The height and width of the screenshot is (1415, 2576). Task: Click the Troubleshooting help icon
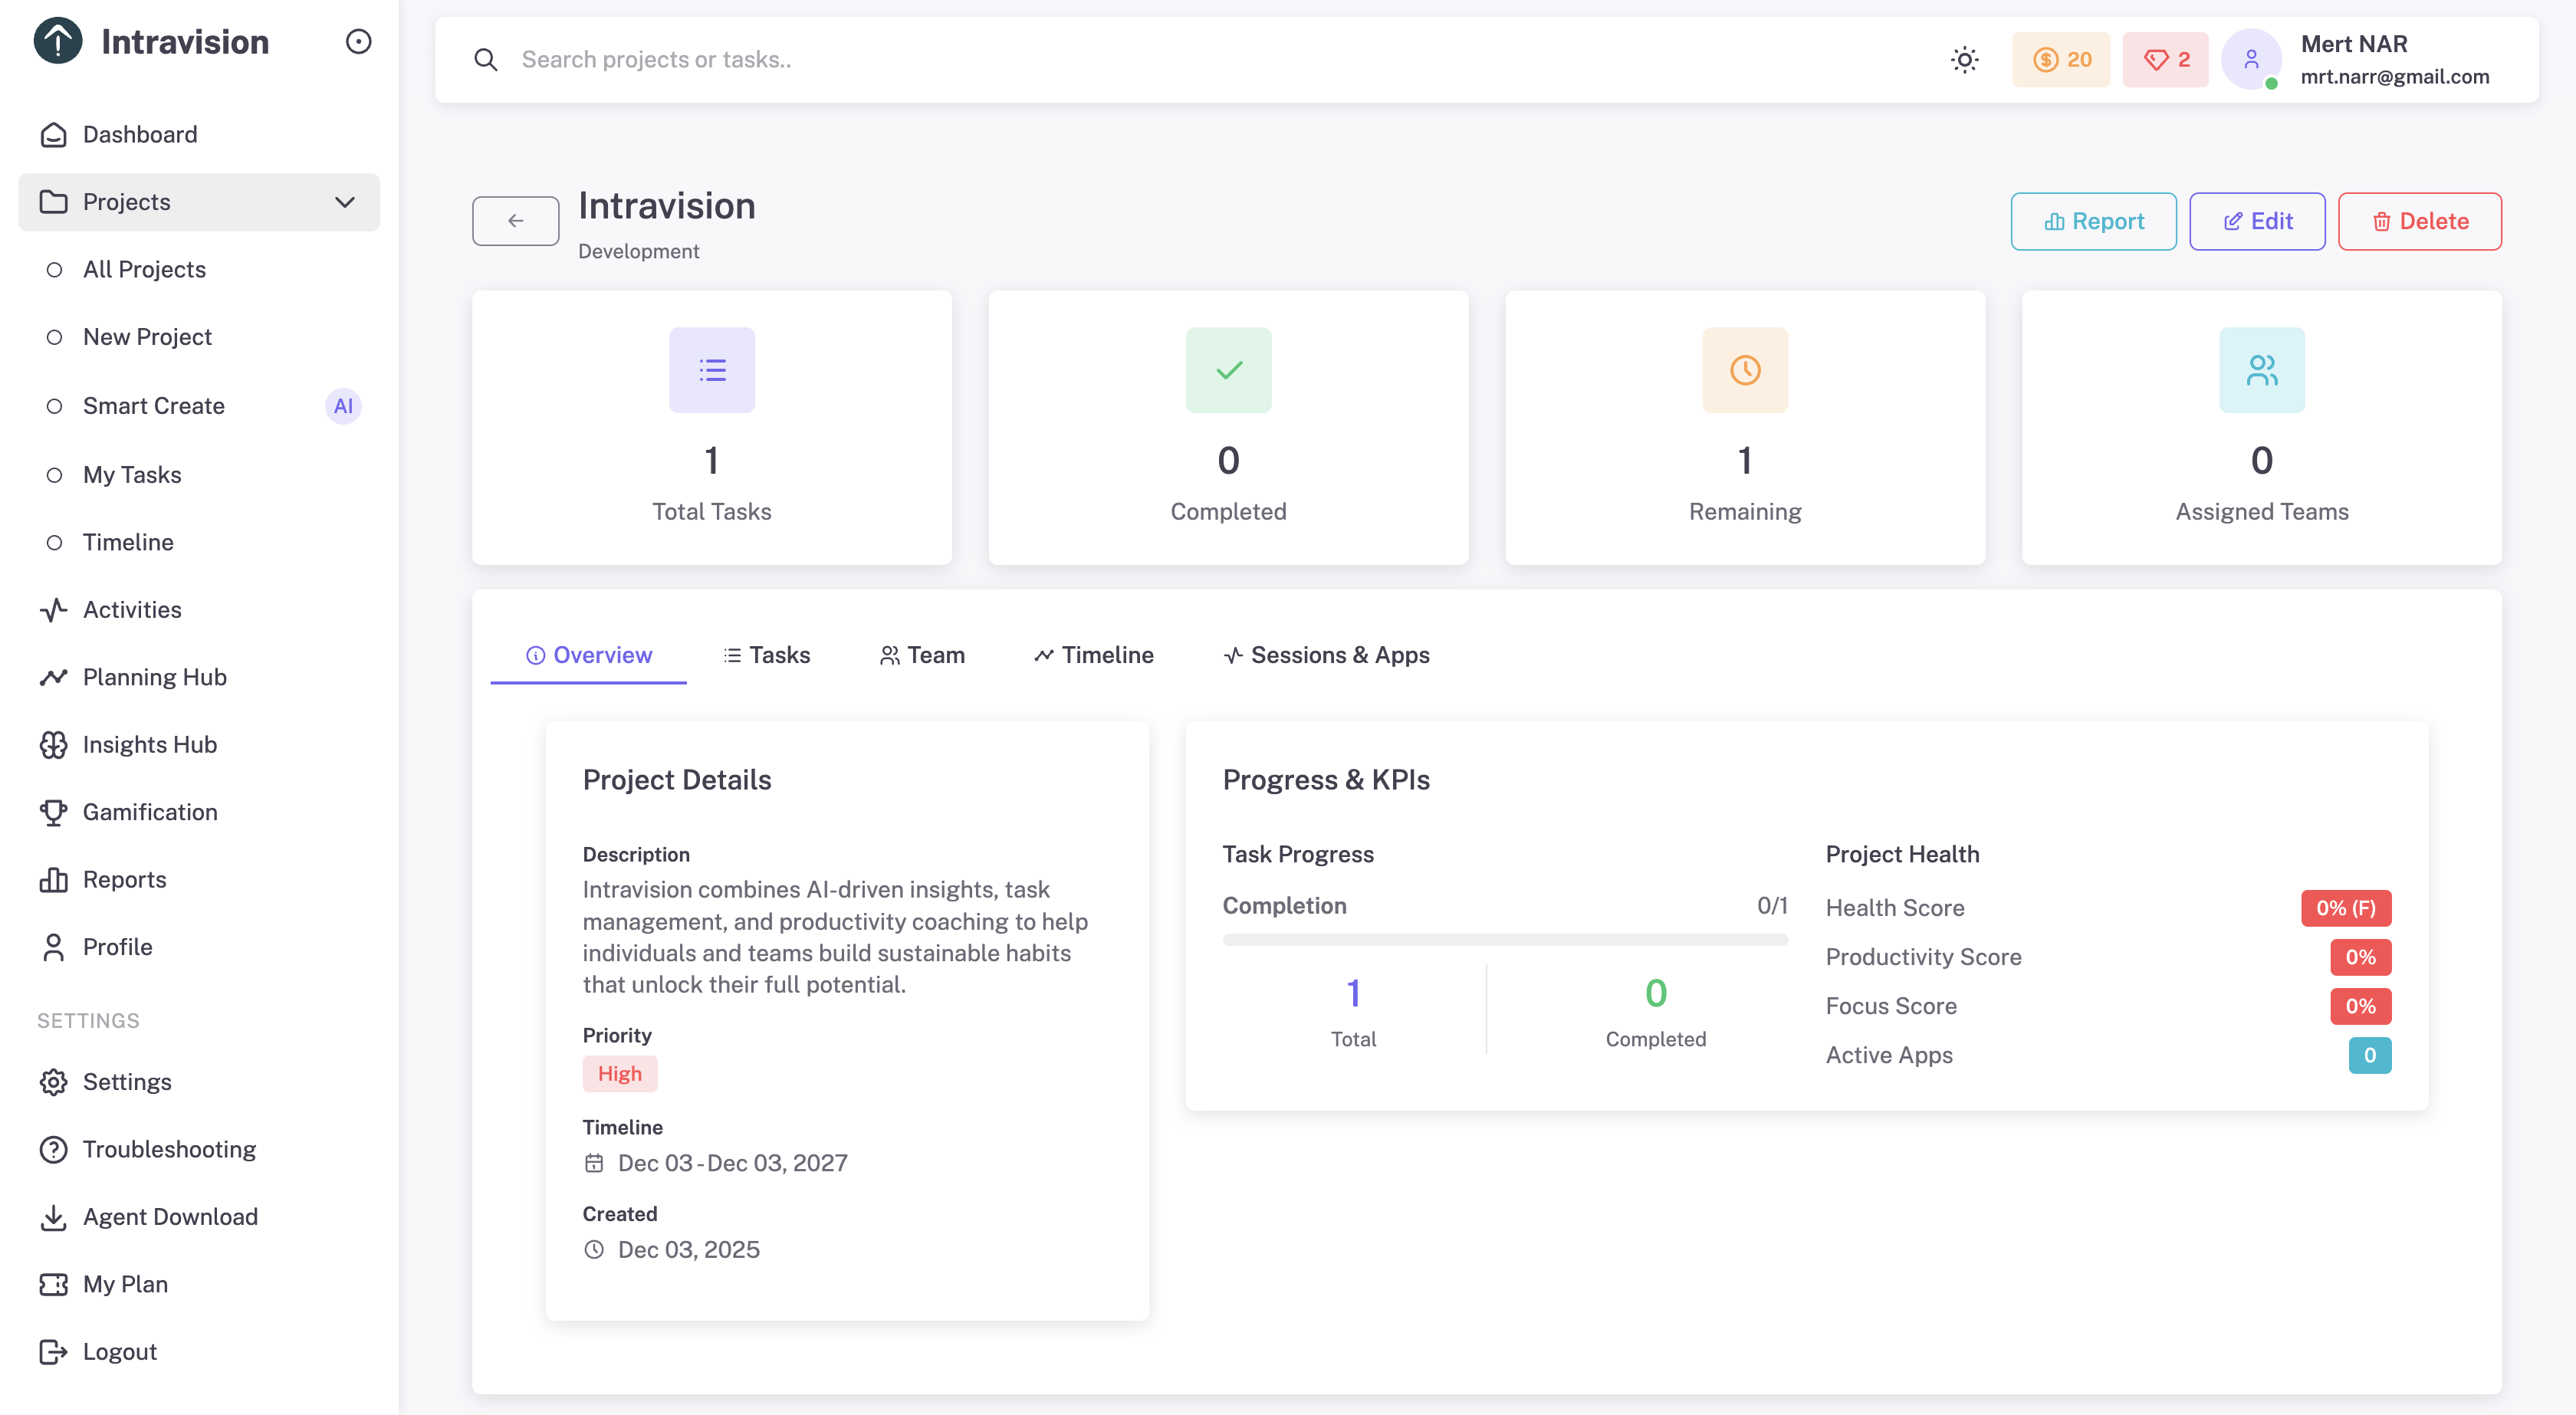click(x=54, y=1149)
